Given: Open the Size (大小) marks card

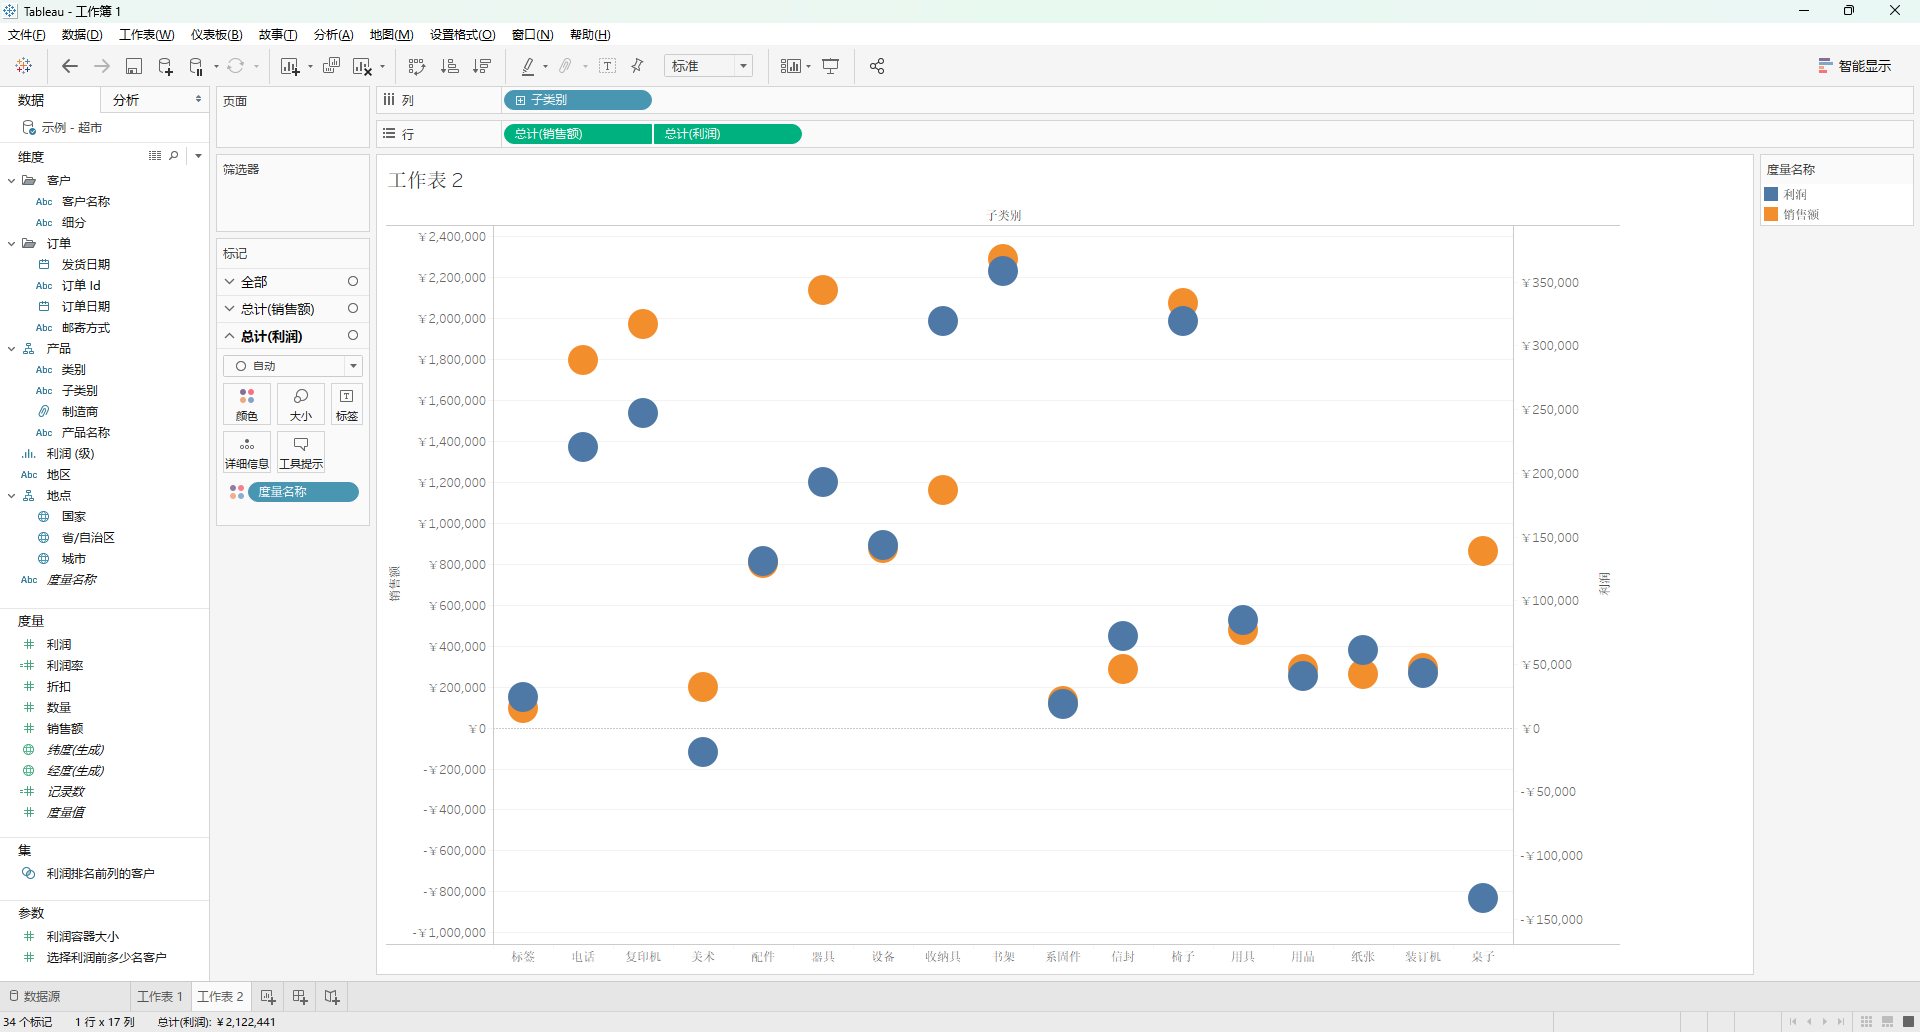Looking at the screenshot, I should (301, 404).
